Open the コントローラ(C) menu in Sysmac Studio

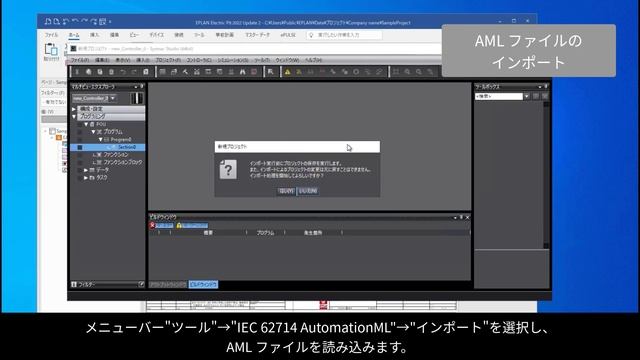coord(199,60)
